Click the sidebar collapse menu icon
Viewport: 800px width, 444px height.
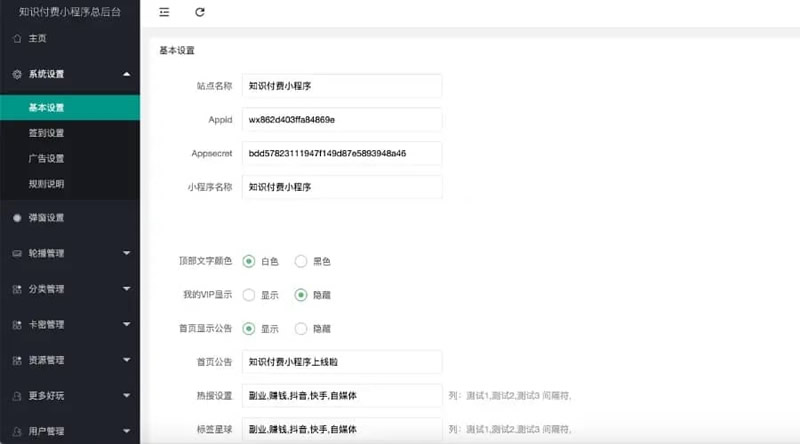click(x=164, y=12)
